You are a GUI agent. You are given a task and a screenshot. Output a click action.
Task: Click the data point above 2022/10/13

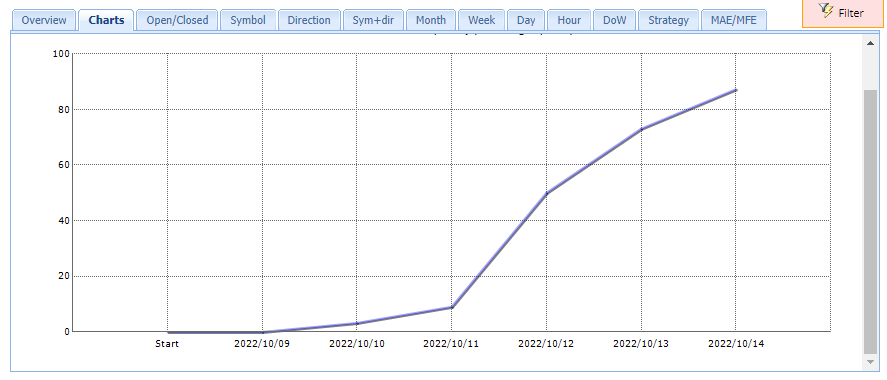(x=641, y=129)
